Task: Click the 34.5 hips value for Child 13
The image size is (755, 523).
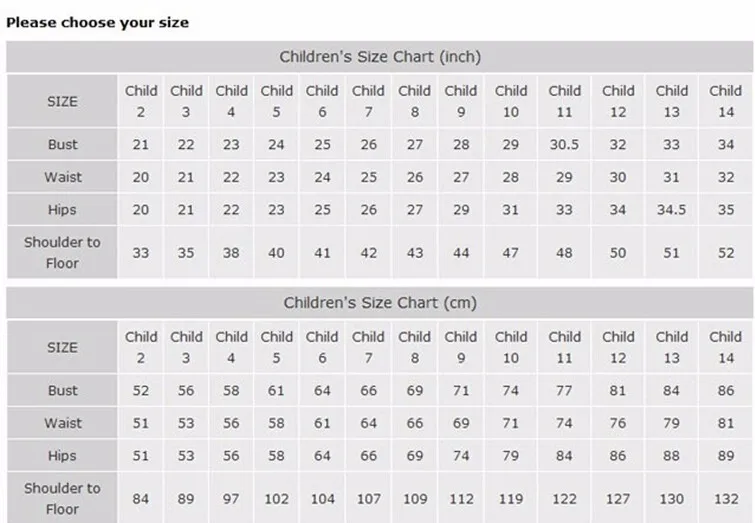Action: (671, 210)
